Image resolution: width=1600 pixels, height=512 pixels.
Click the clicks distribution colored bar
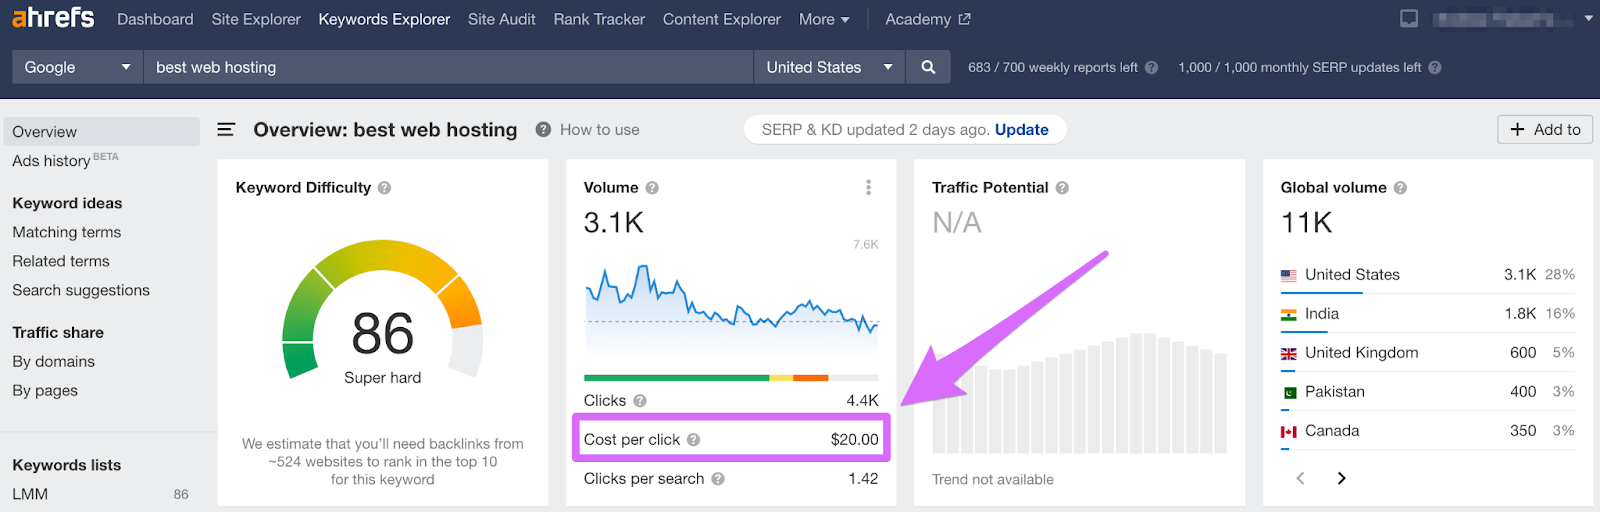pyautogui.click(x=731, y=378)
